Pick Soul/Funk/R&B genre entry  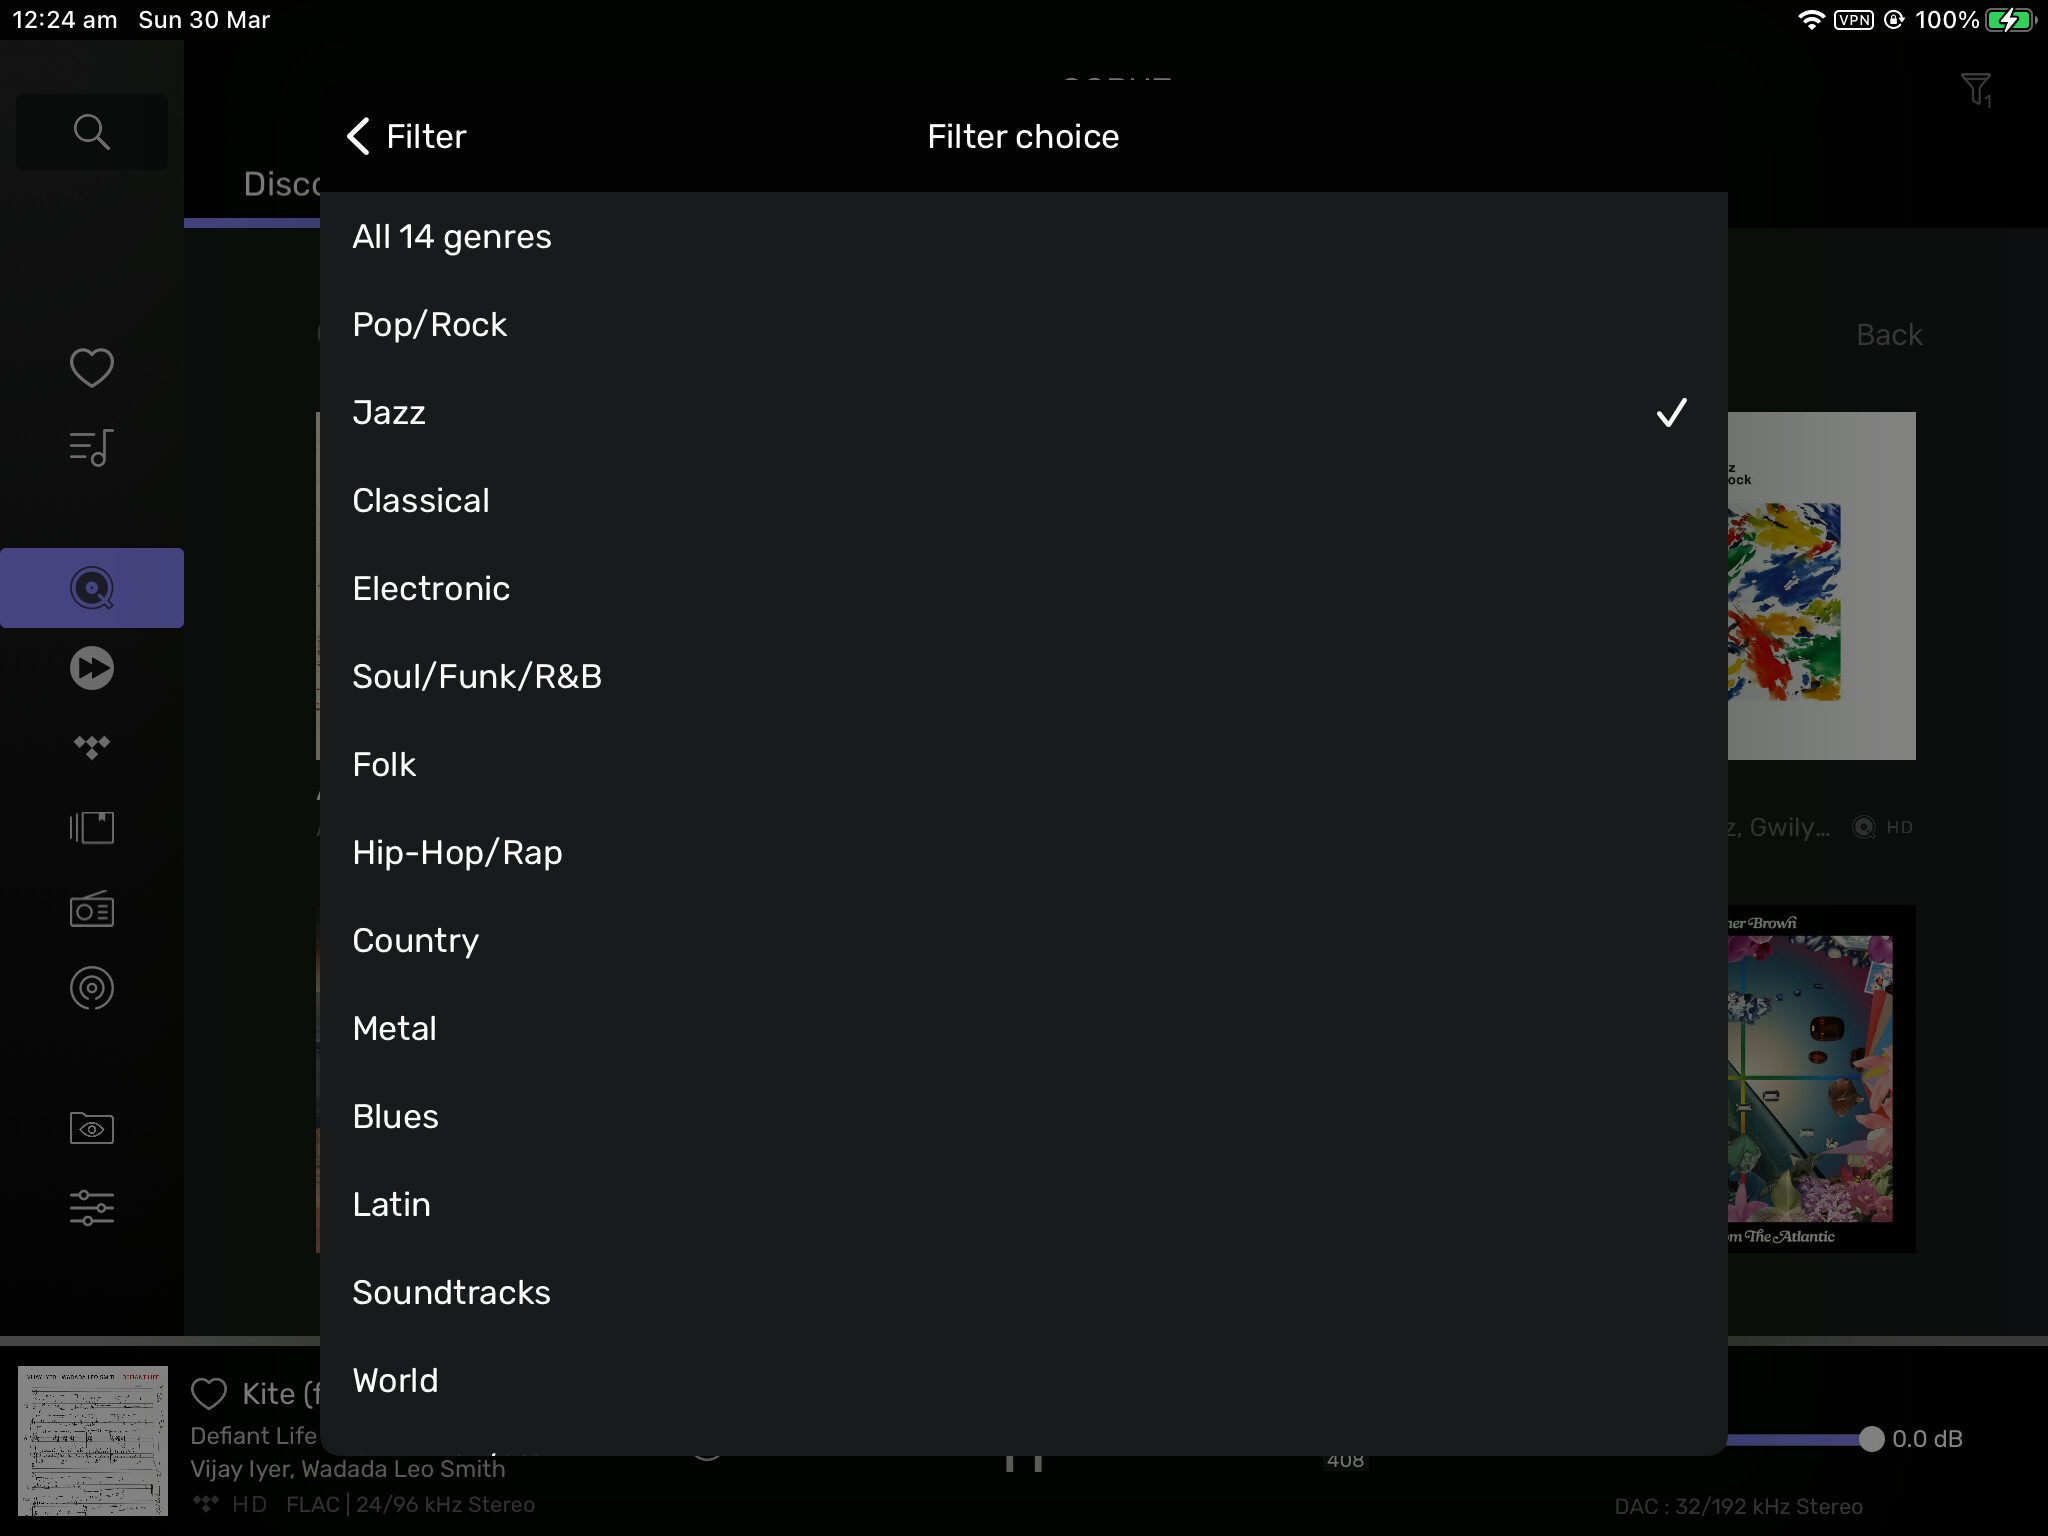(1023, 676)
